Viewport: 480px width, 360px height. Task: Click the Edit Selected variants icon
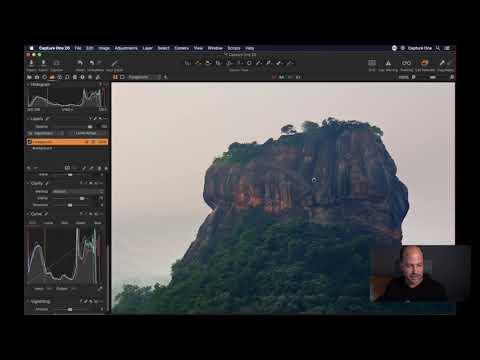[424, 62]
